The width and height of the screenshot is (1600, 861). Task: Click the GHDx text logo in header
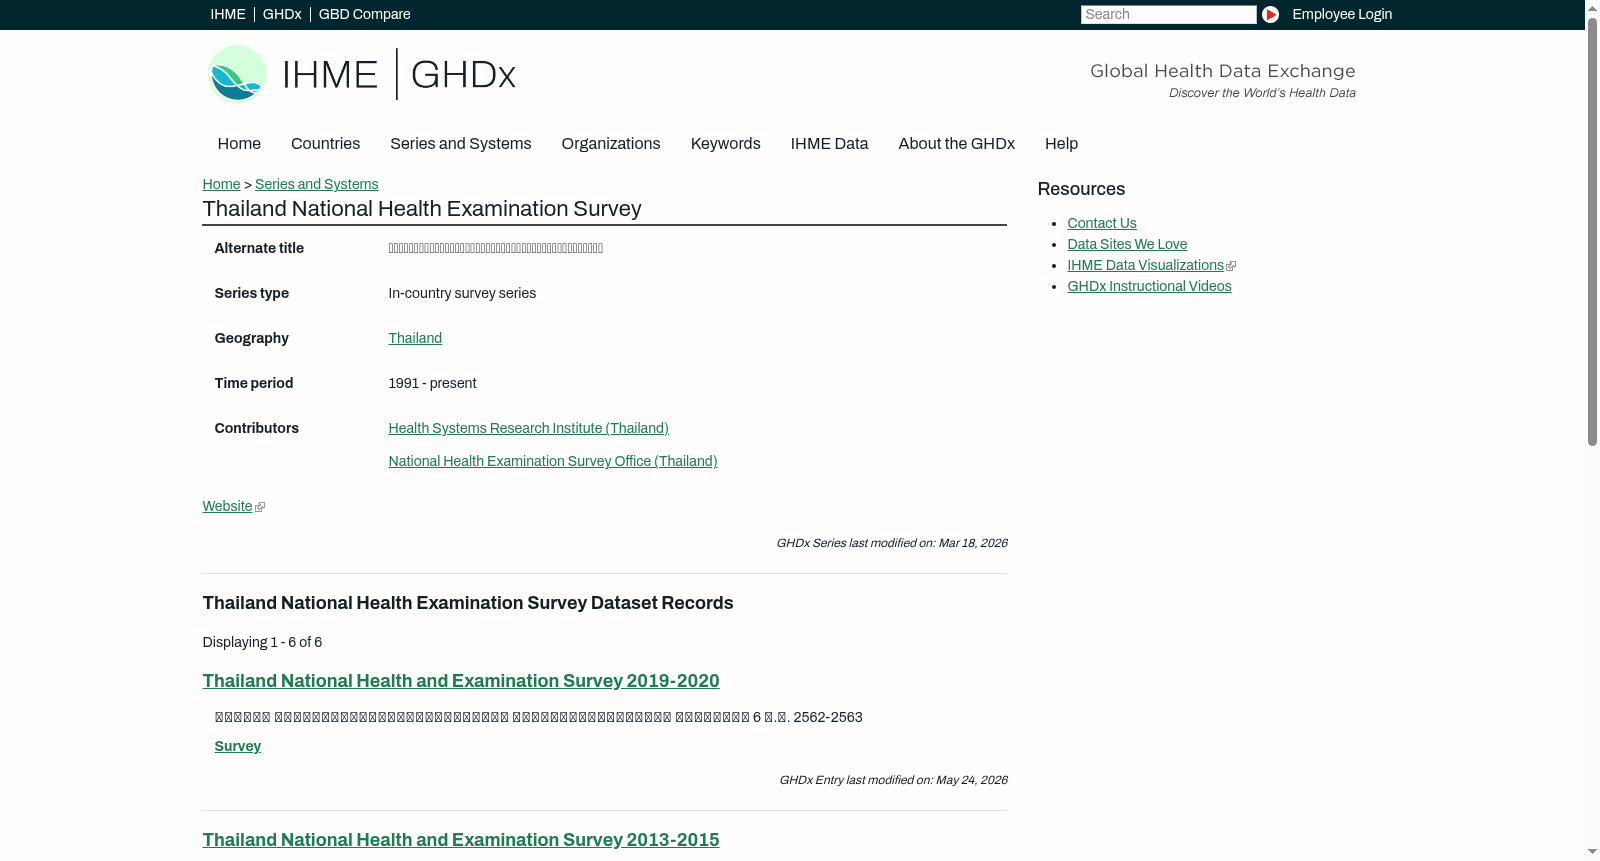tap(463, 75)
